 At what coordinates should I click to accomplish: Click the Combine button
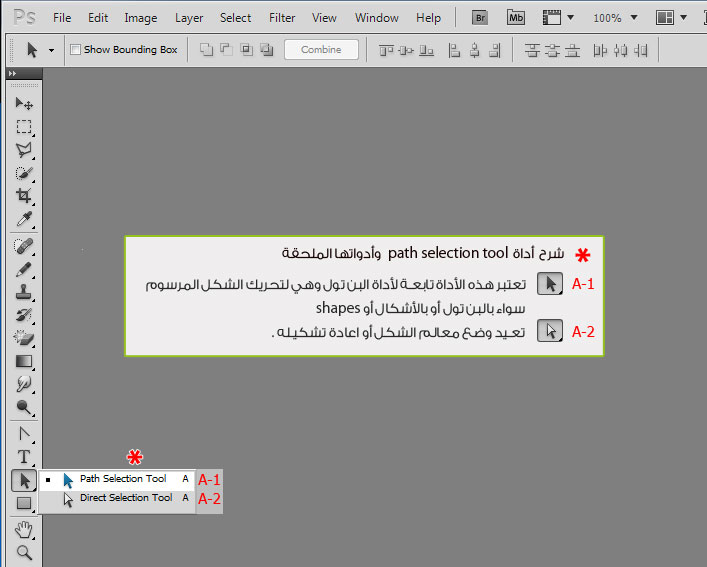point(321,49)
